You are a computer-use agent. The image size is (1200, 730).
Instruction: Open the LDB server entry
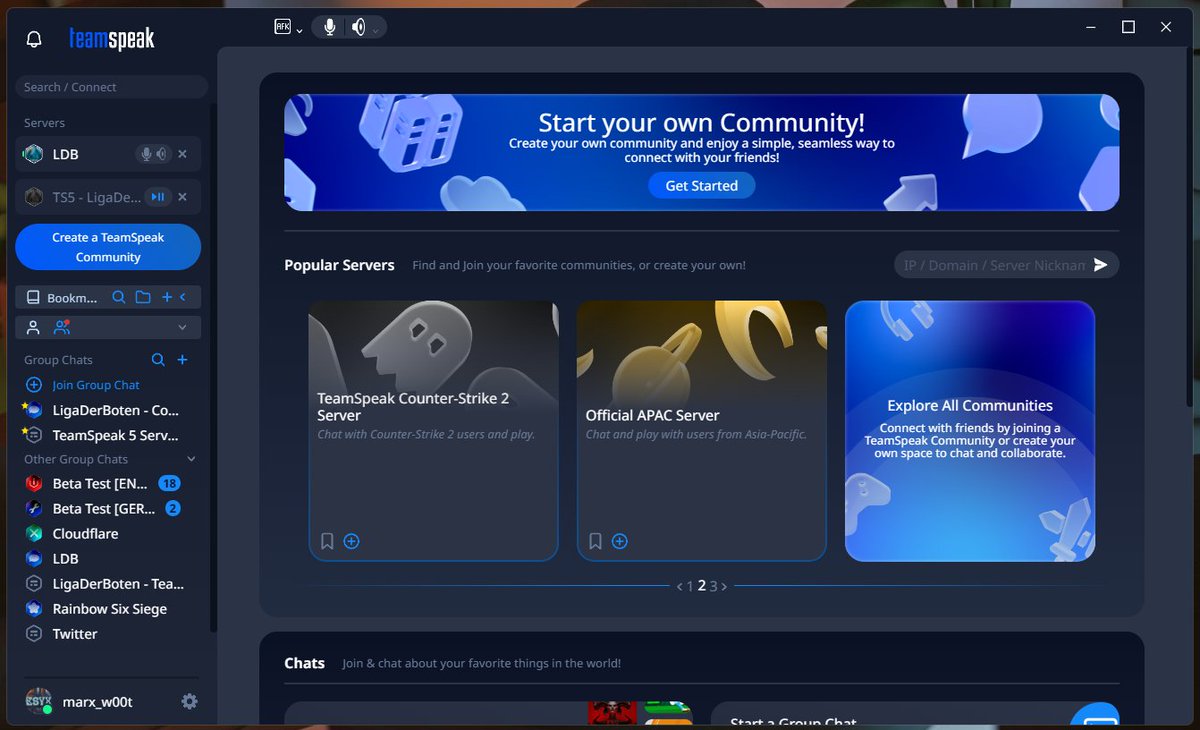pos(108,154)
